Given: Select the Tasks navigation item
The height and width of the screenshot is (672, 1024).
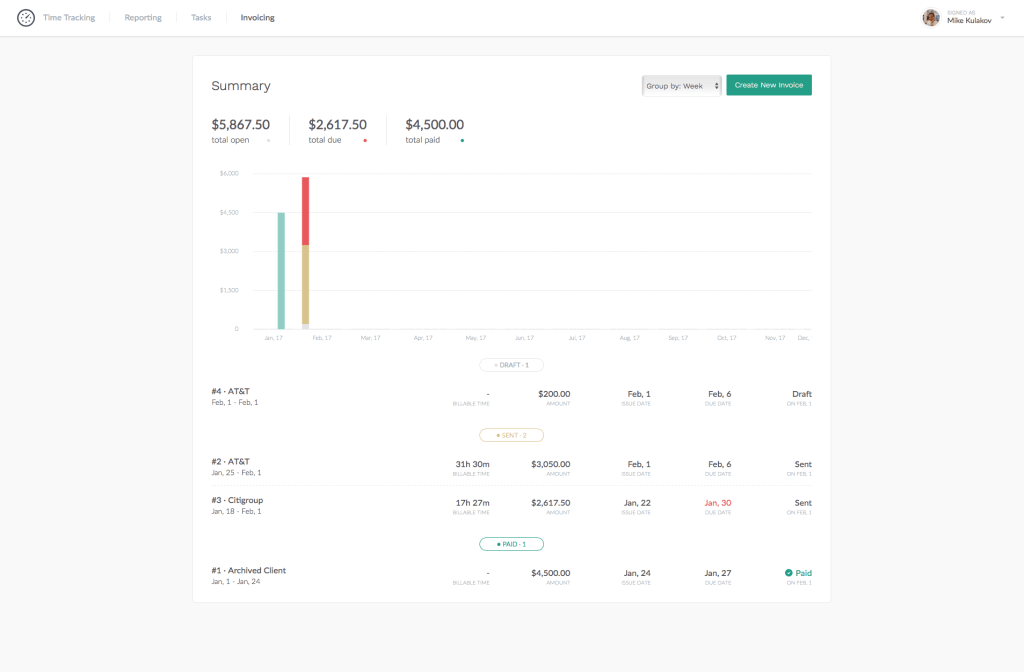Looking at the screenshot, I should pyautogui.click(x=200, y=17).
